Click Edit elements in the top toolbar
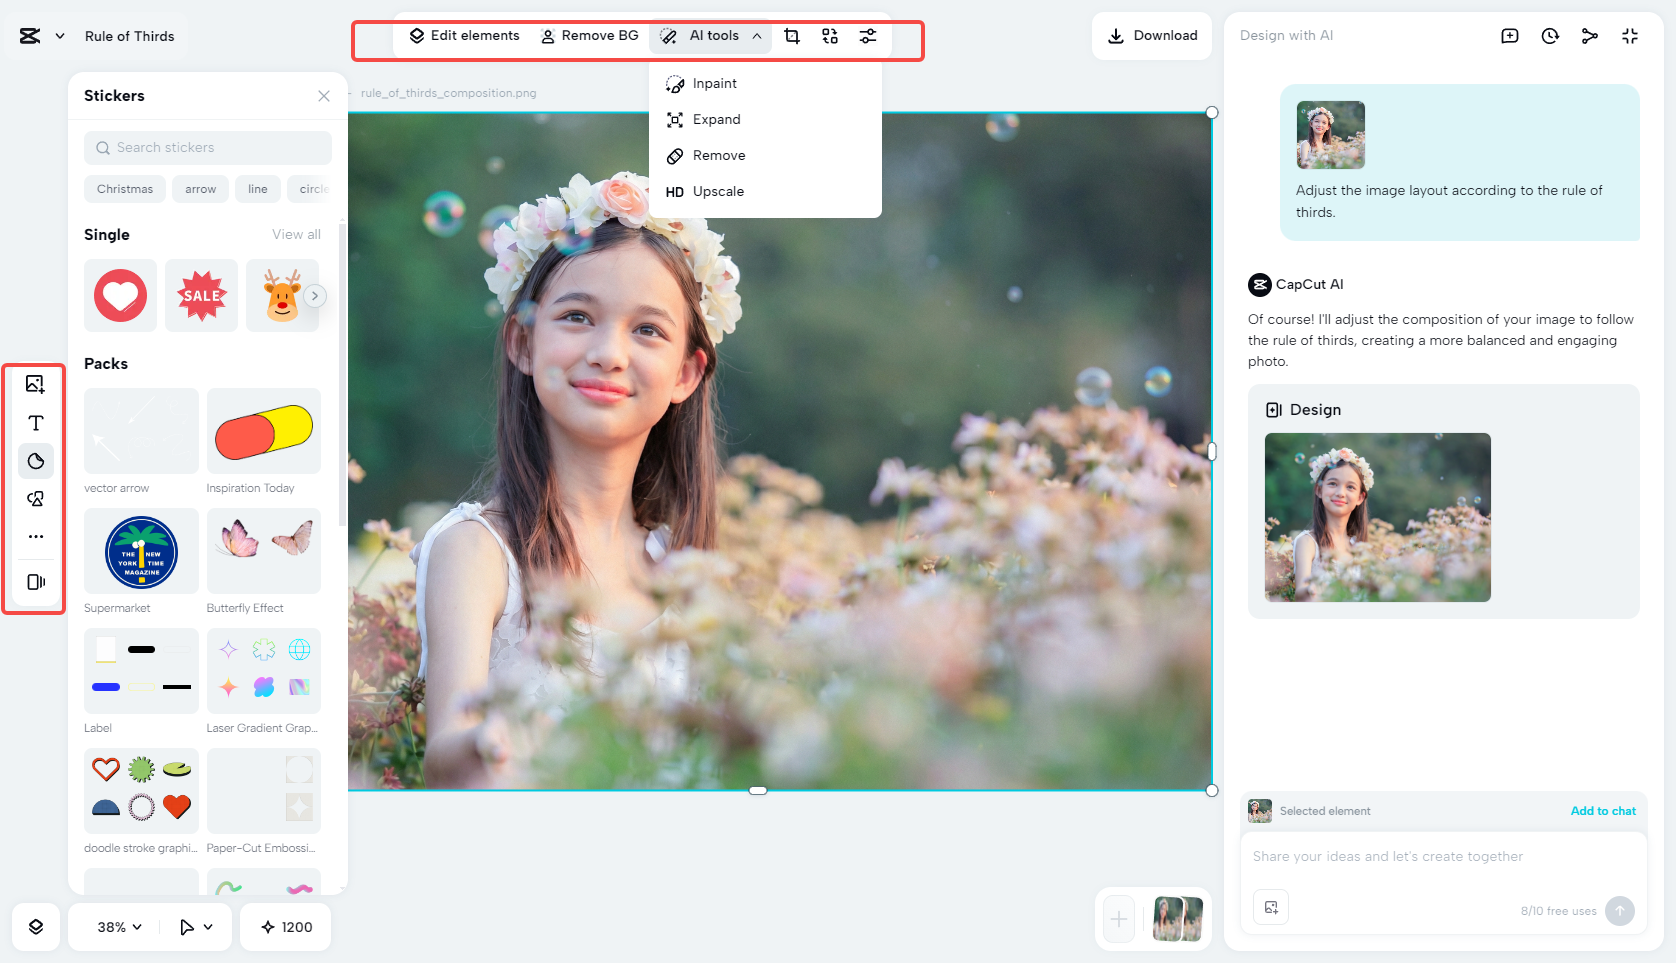 [465, 36]
